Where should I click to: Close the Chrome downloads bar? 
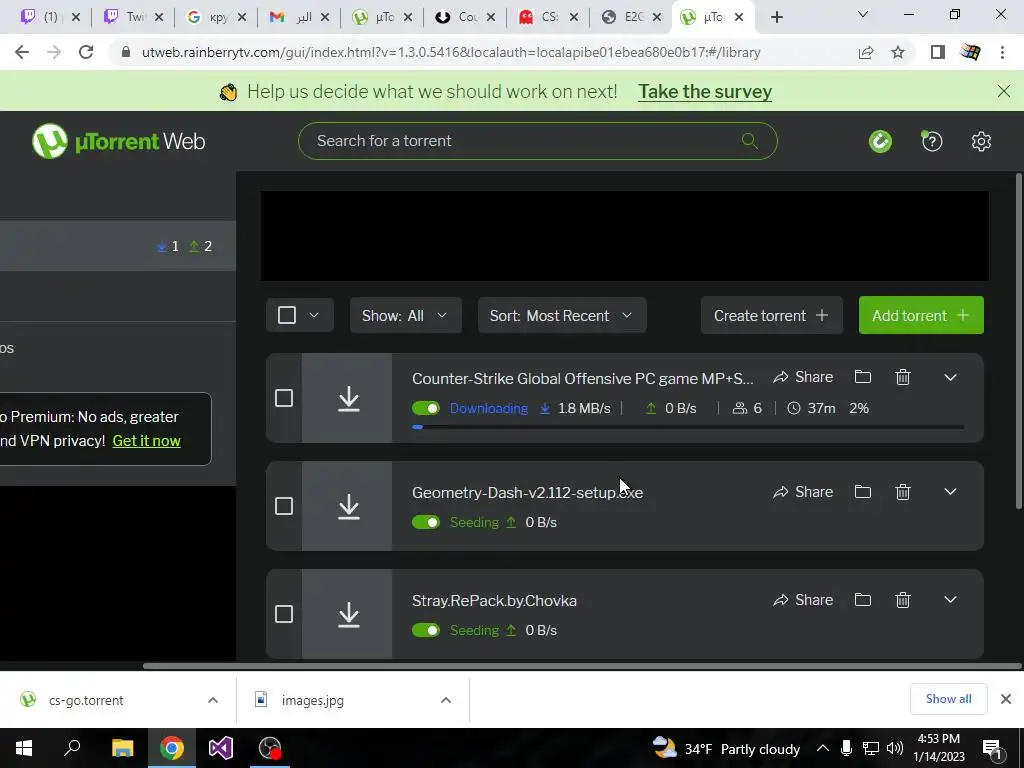(1006, 699)
